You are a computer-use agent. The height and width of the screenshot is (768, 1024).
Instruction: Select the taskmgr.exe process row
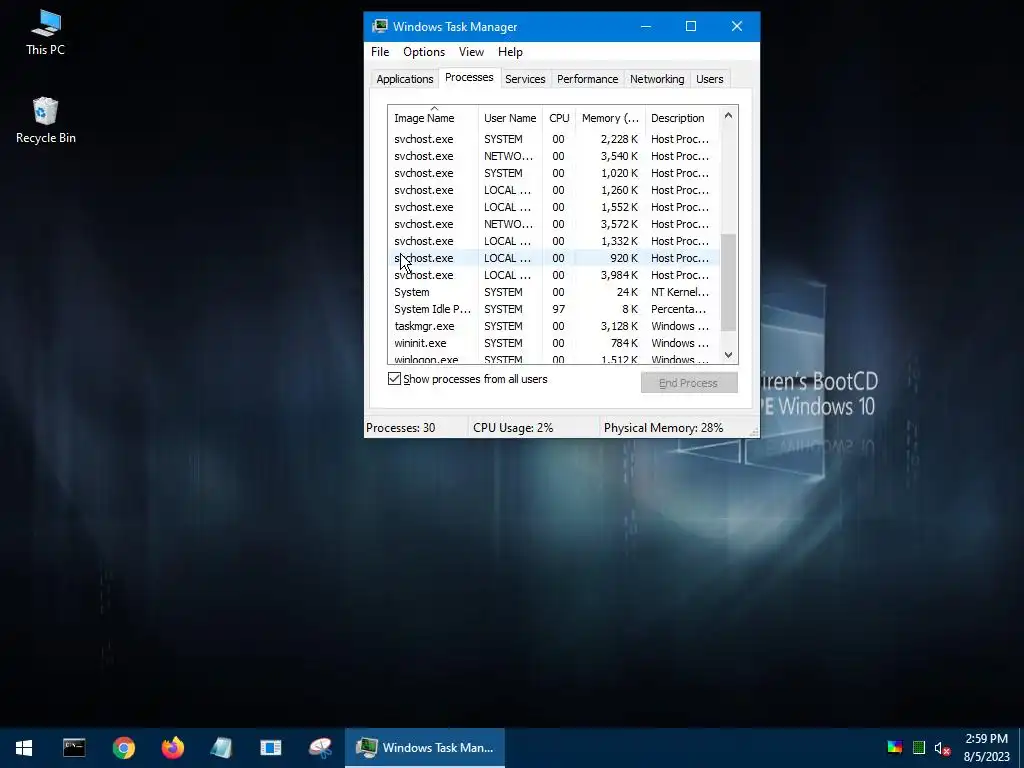[554, 326]
